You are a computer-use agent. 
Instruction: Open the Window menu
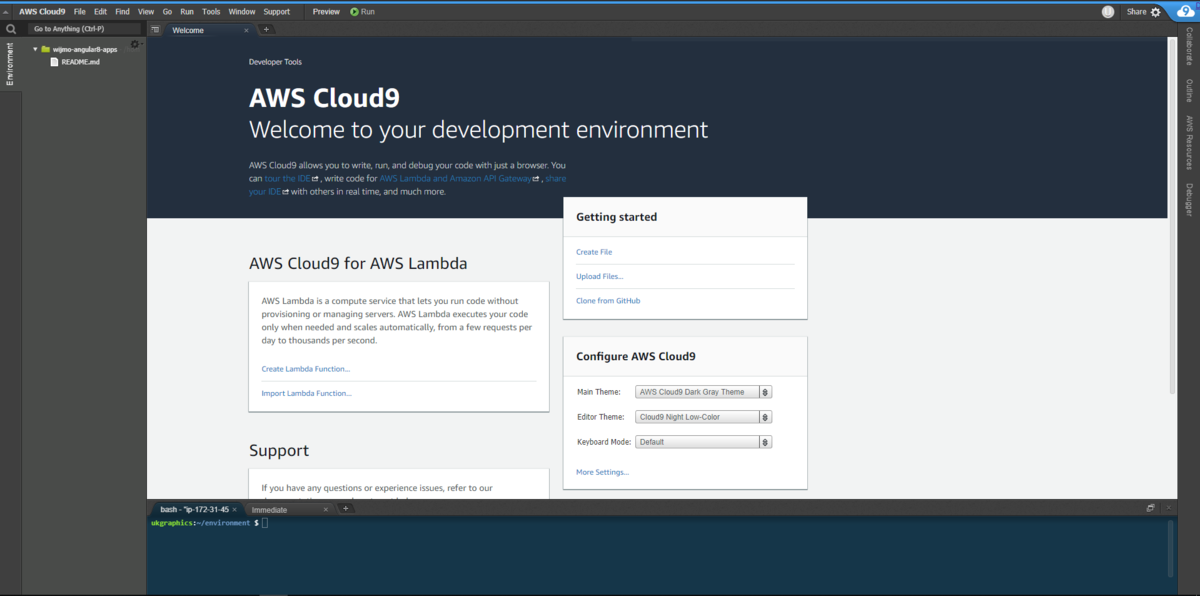[x=242, y=12]
